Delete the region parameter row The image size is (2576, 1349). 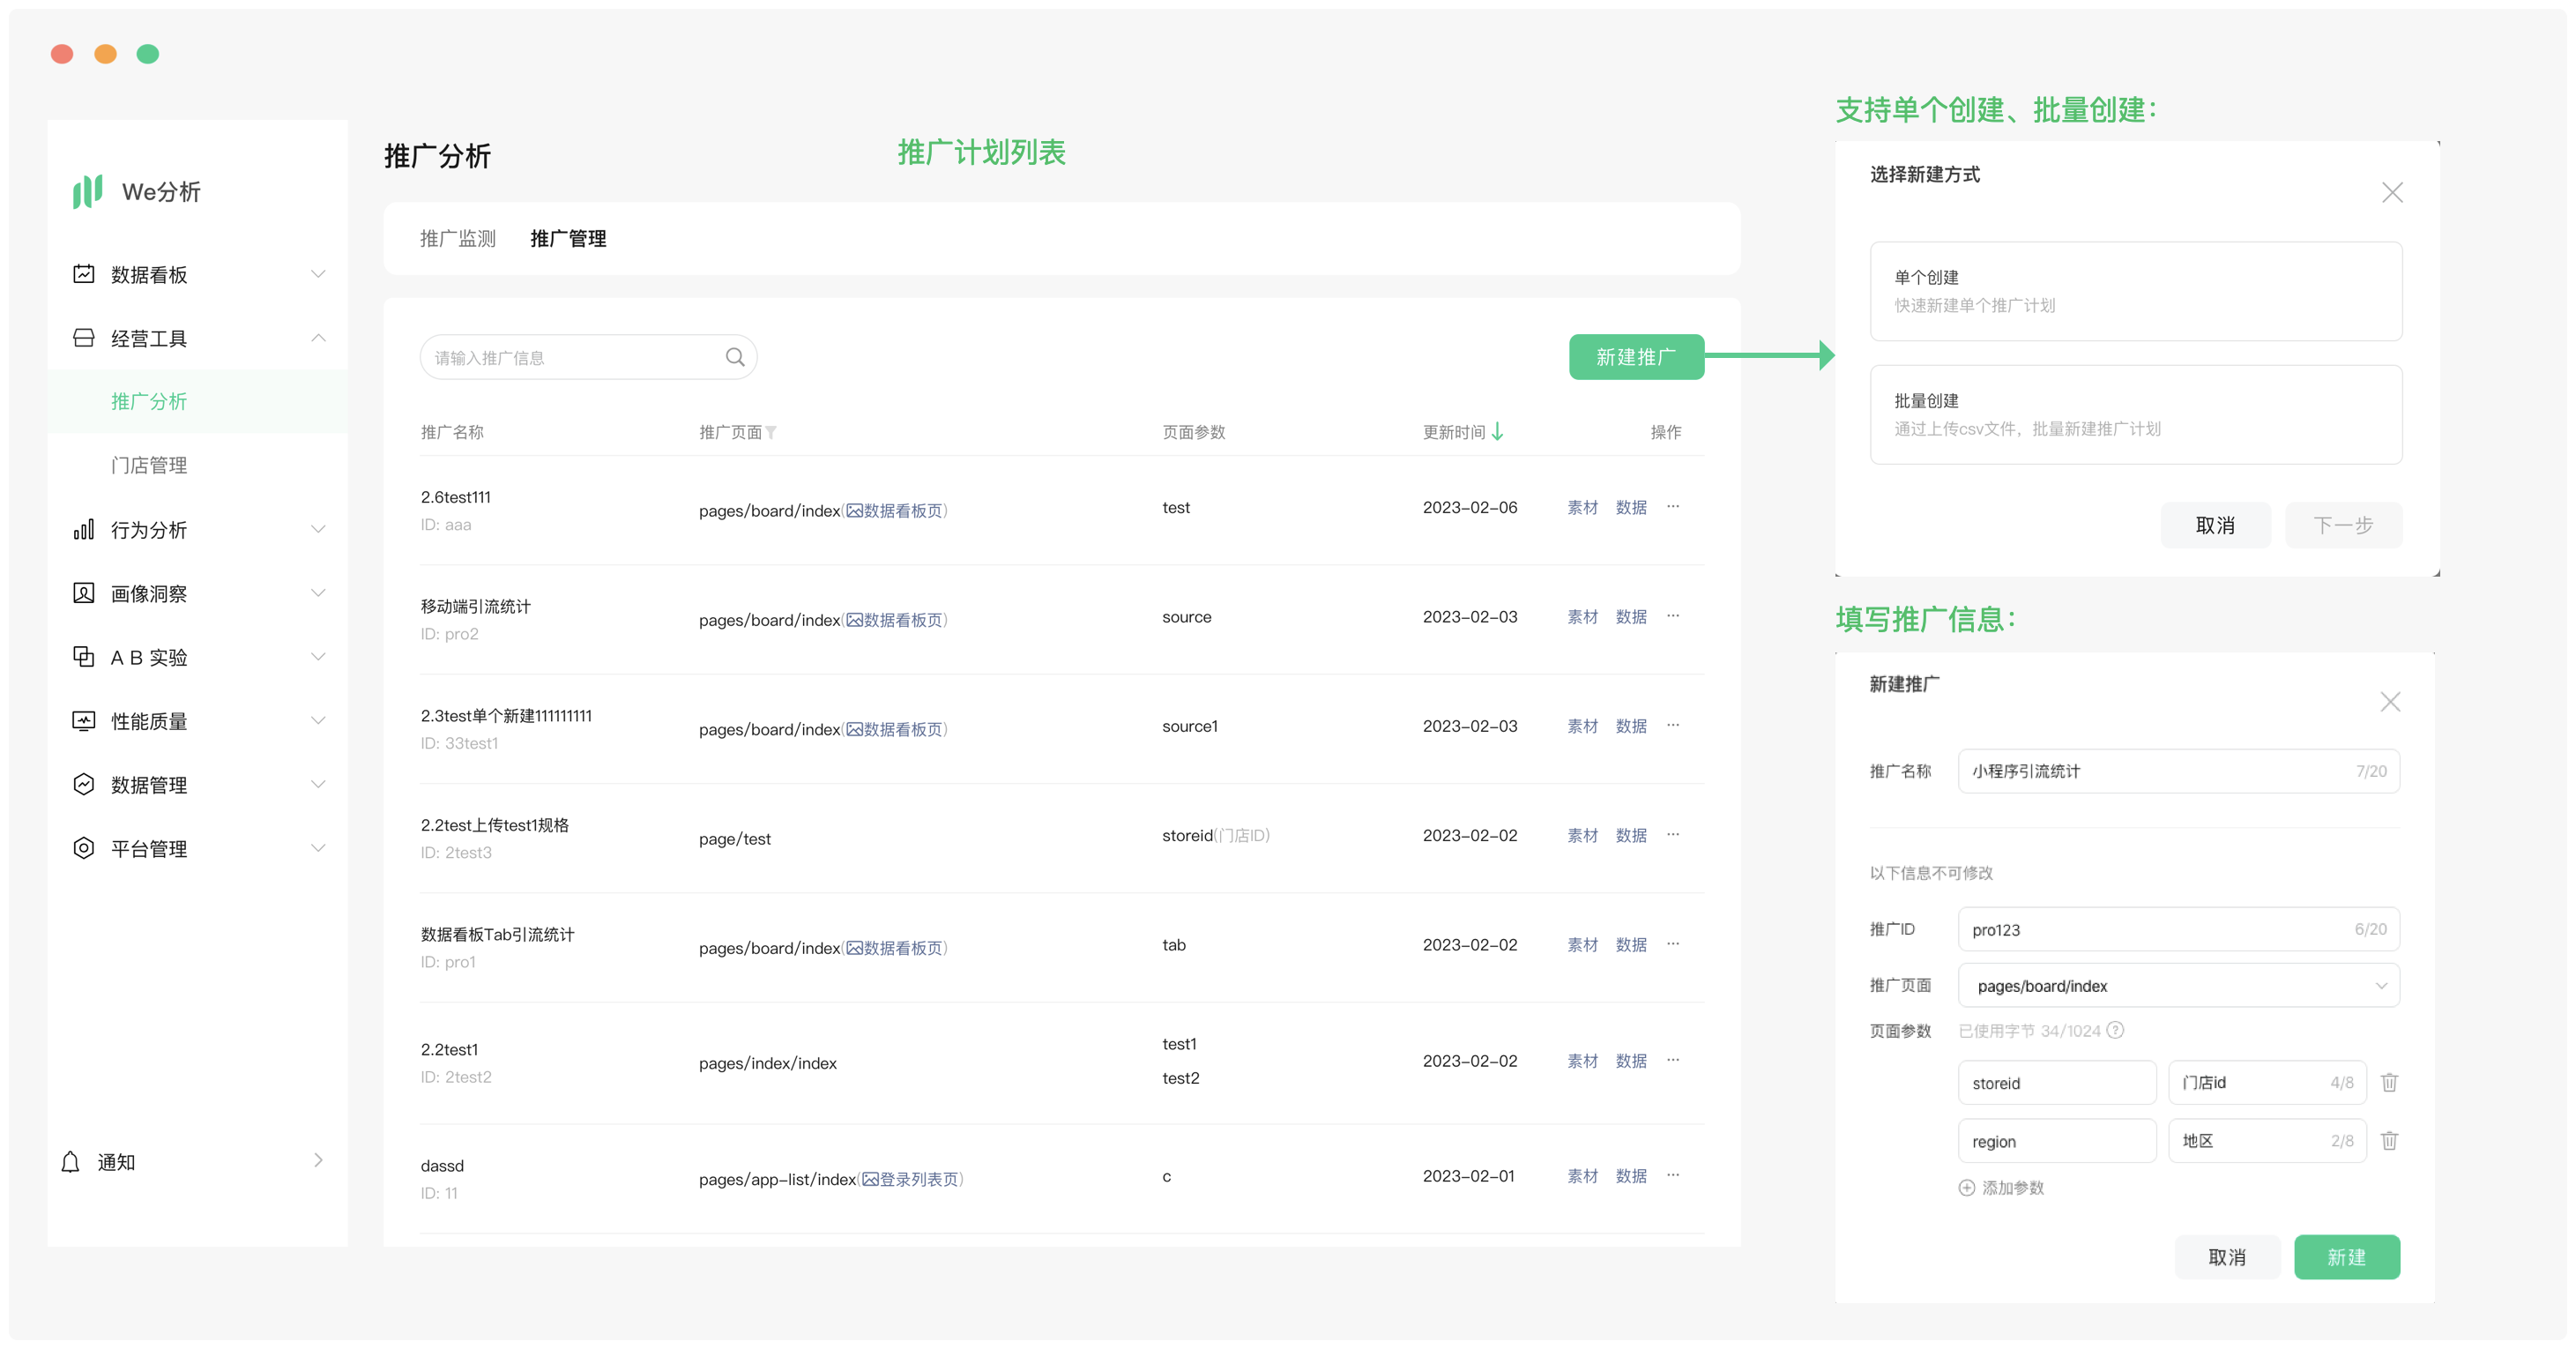pyautogui.click(x=2389, y=1140)
